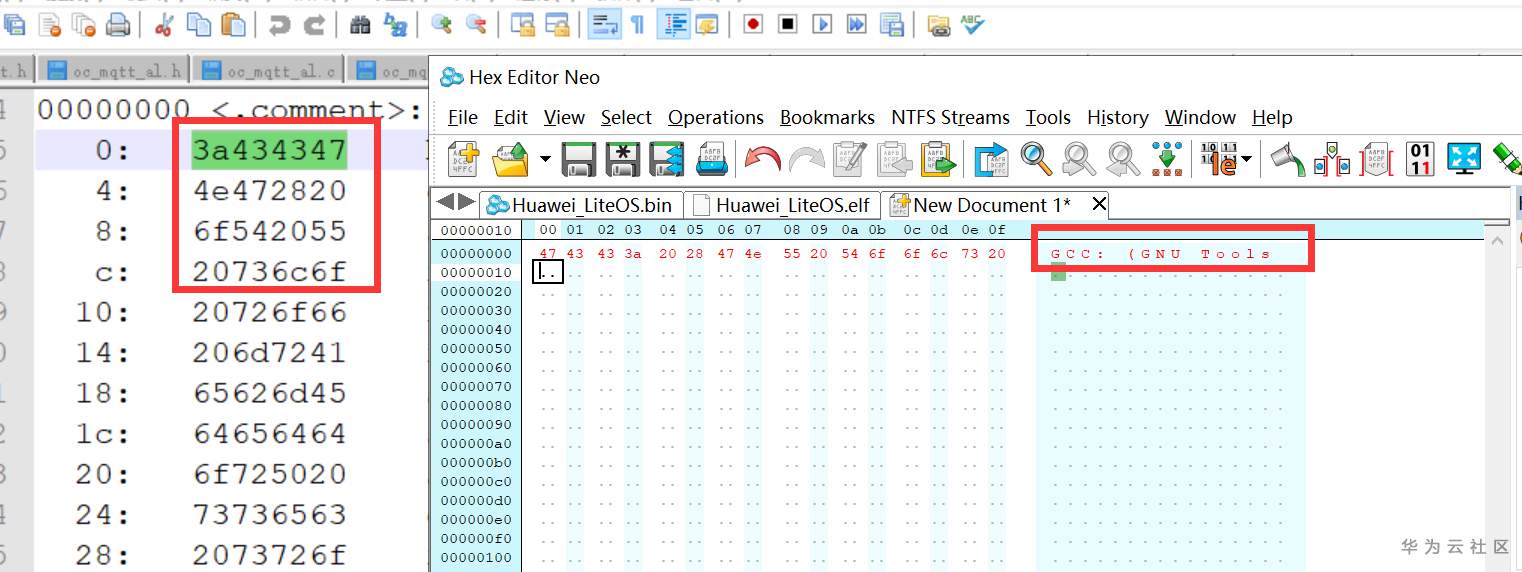This screenshot has height=572, width=1522.
Task: Zoom in with the green-plus magnifier icon
Action: click(x=442, y=24)
